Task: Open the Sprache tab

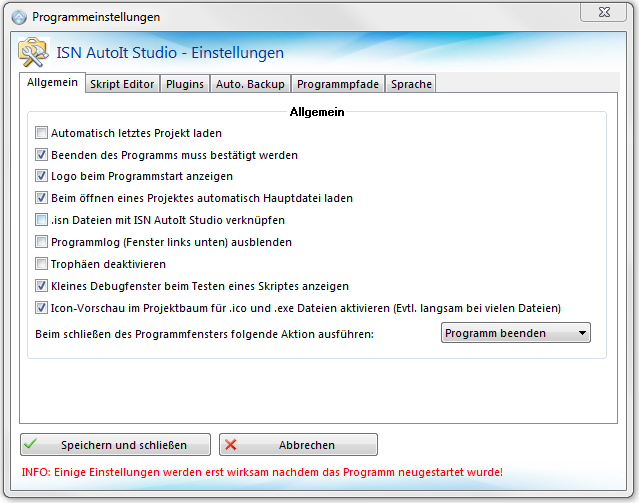Action: pyautogui.click(x=411, y=84)
